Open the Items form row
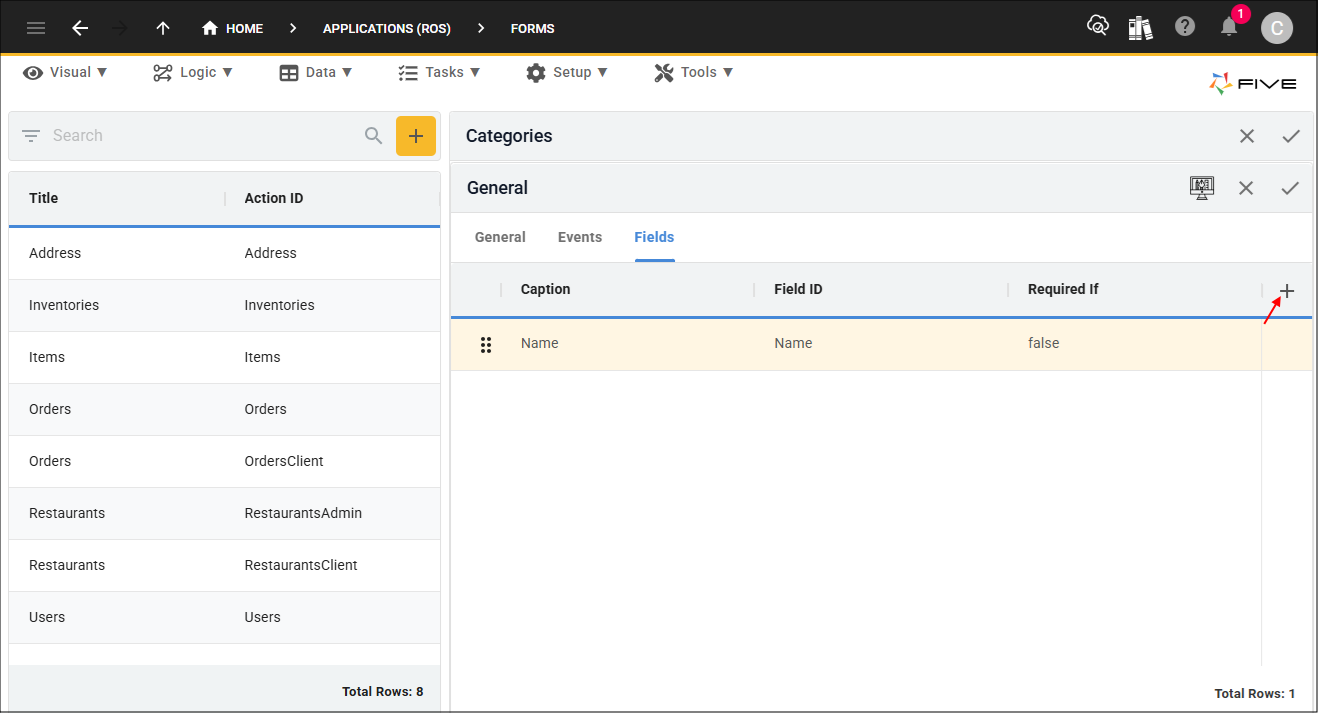 coord(224,357)
